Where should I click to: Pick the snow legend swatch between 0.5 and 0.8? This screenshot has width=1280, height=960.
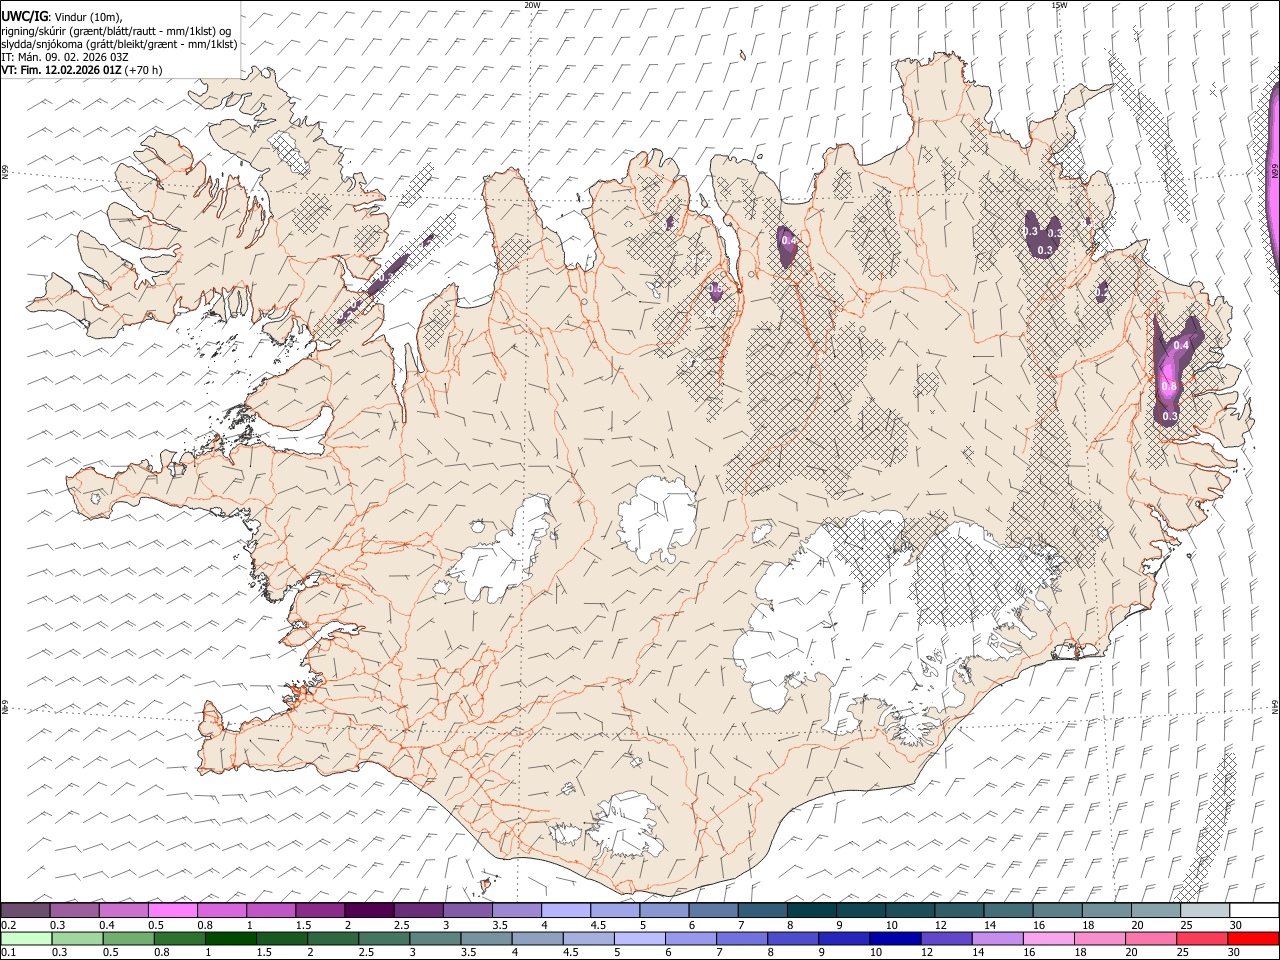point(172,910)
